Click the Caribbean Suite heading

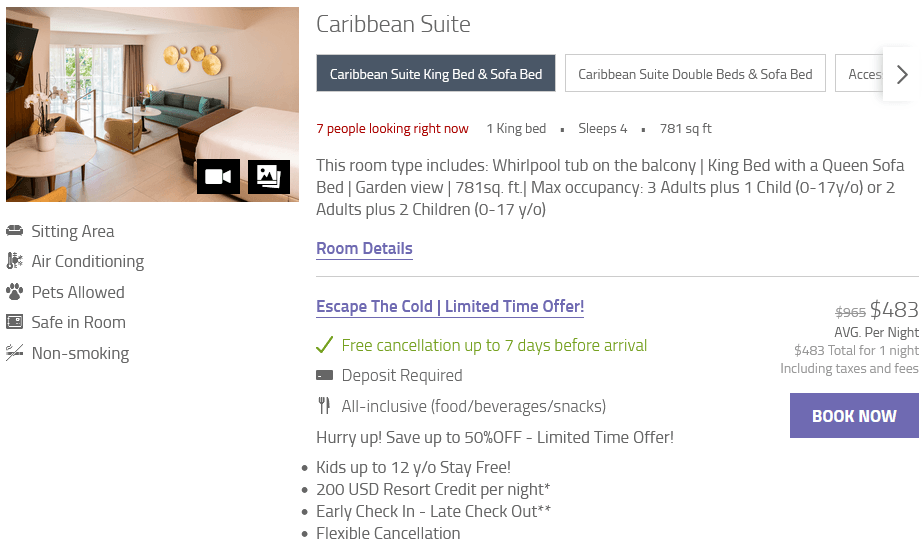393,25
